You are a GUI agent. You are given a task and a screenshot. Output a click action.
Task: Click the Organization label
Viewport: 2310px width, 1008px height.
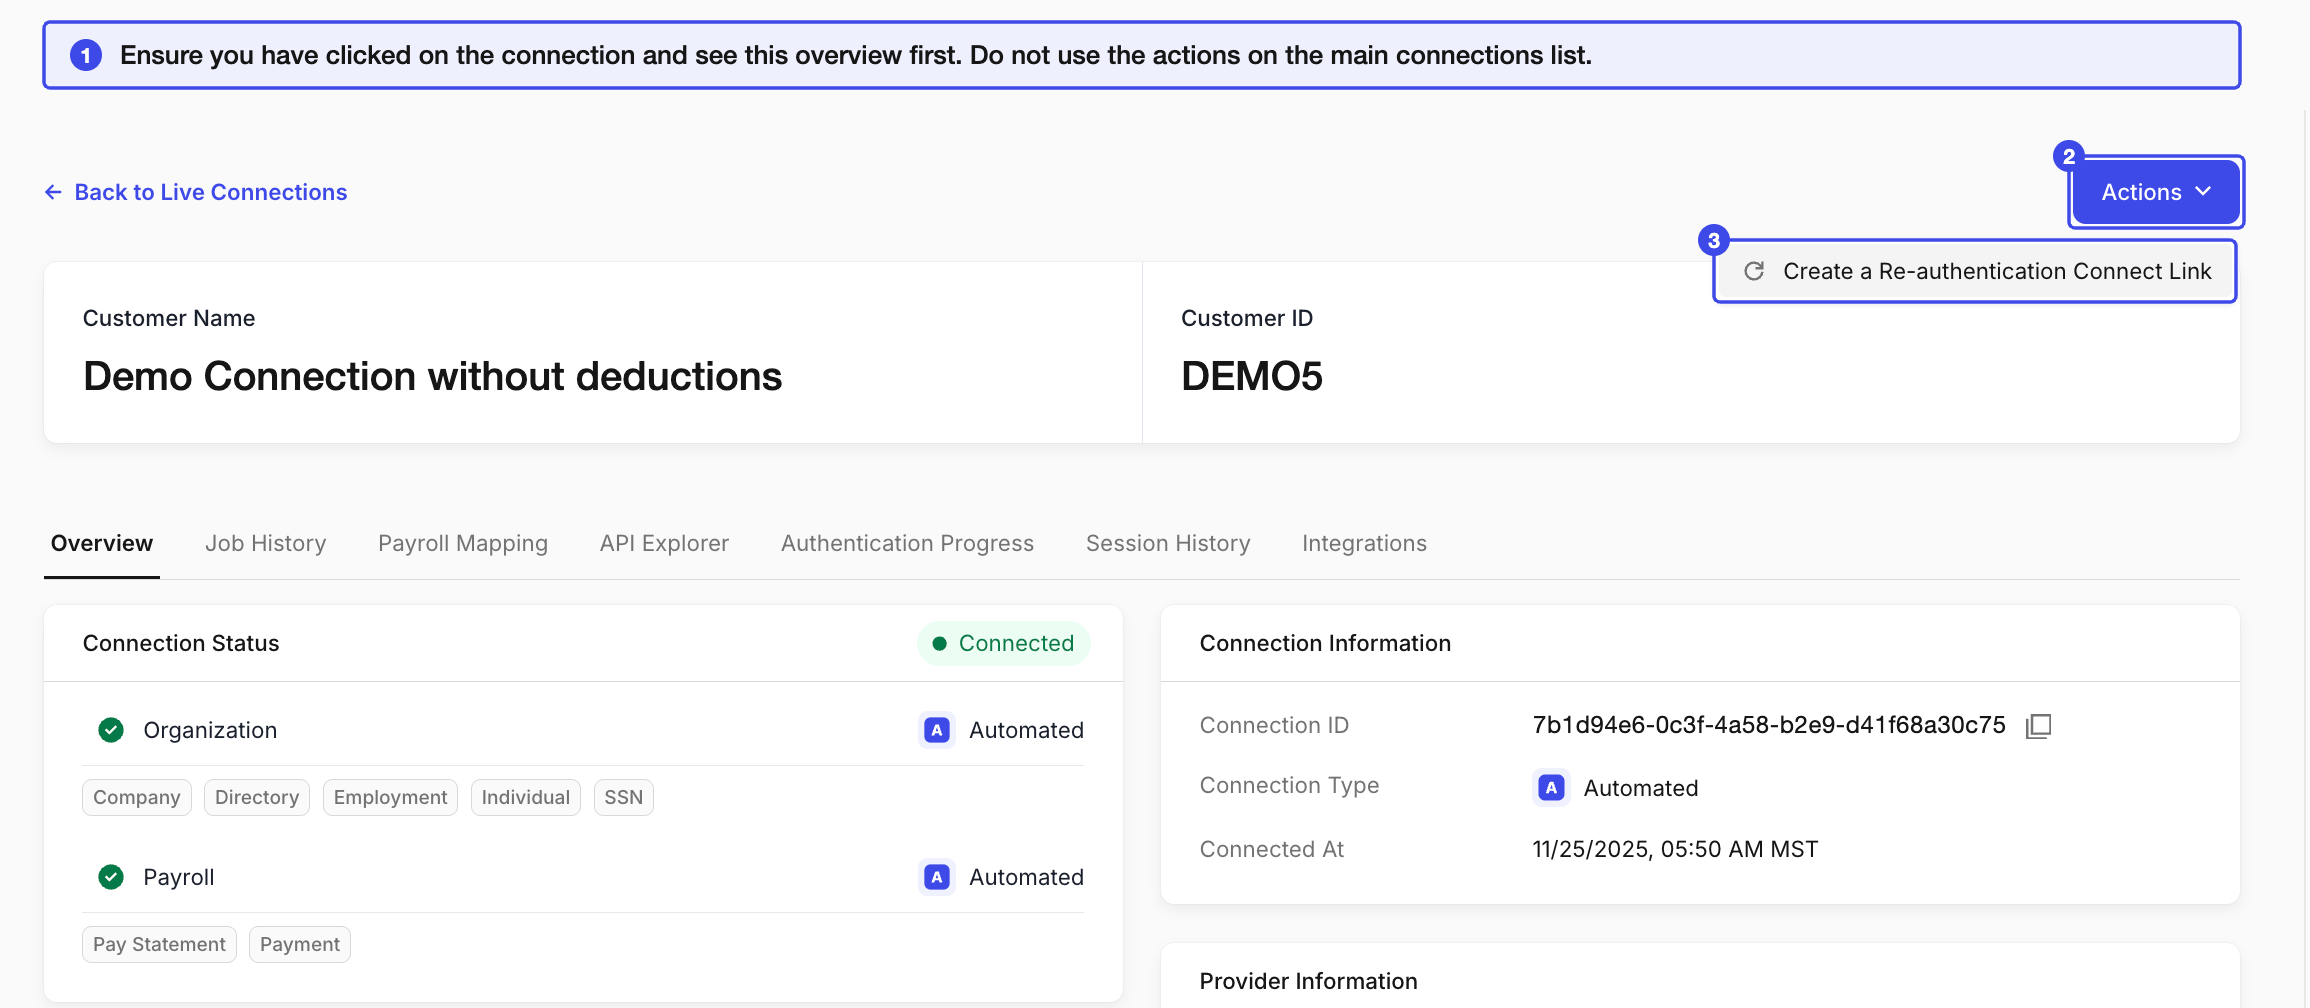[210, 730]
